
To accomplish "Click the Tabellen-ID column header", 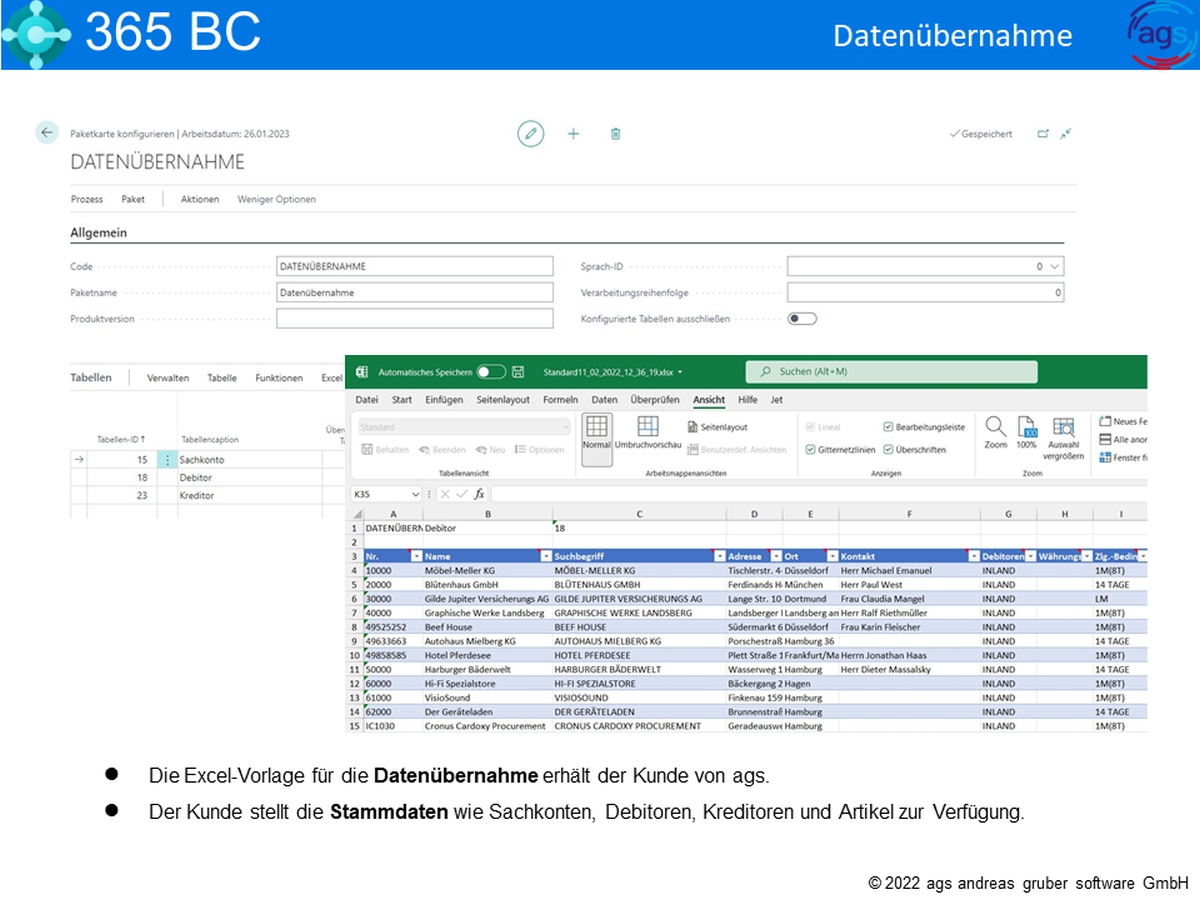I will coord(121,439).
